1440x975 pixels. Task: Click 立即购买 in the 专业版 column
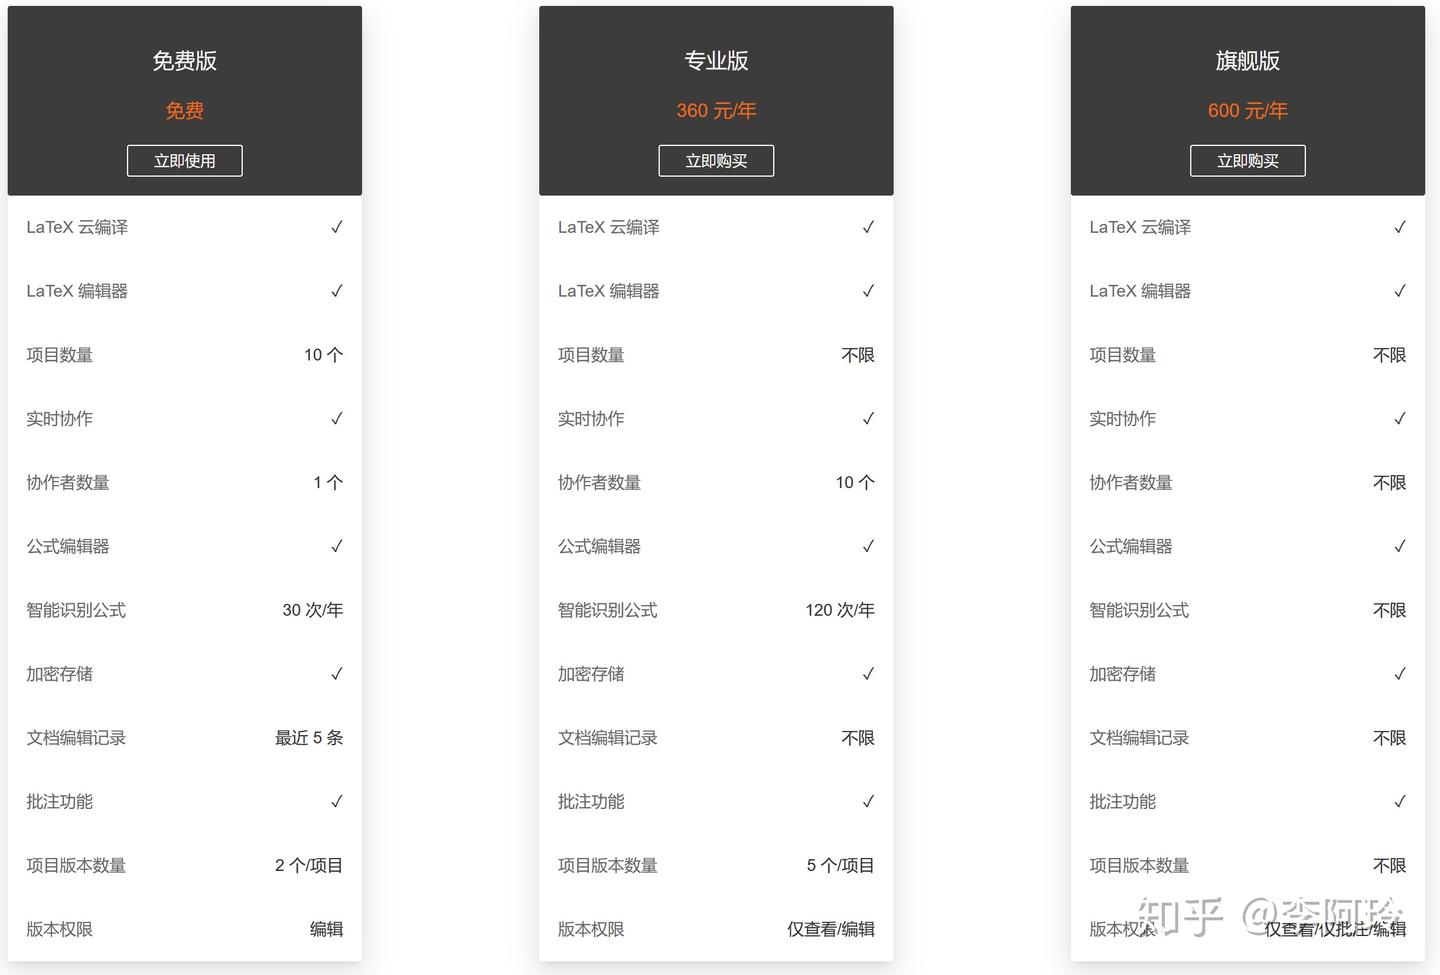tap(716, 160)
